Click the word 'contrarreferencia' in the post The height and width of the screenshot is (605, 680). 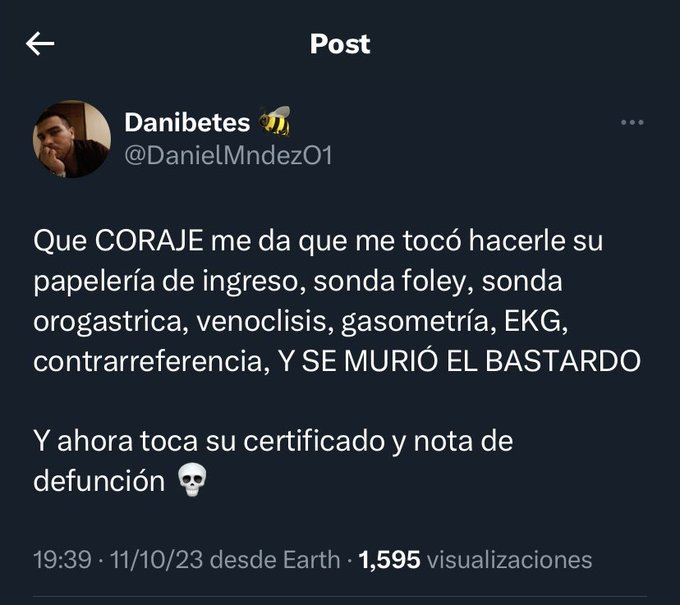click(148, 361)
